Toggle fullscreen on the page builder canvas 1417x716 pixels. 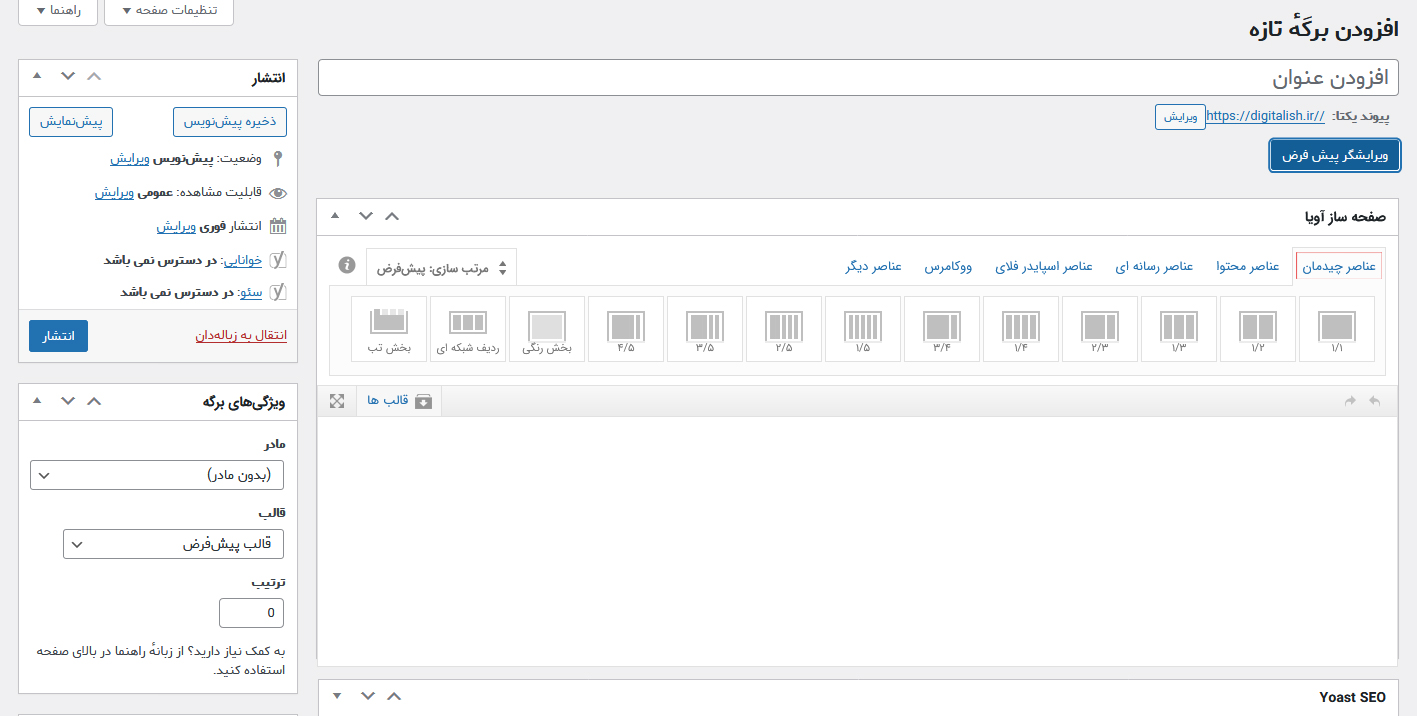337,401
